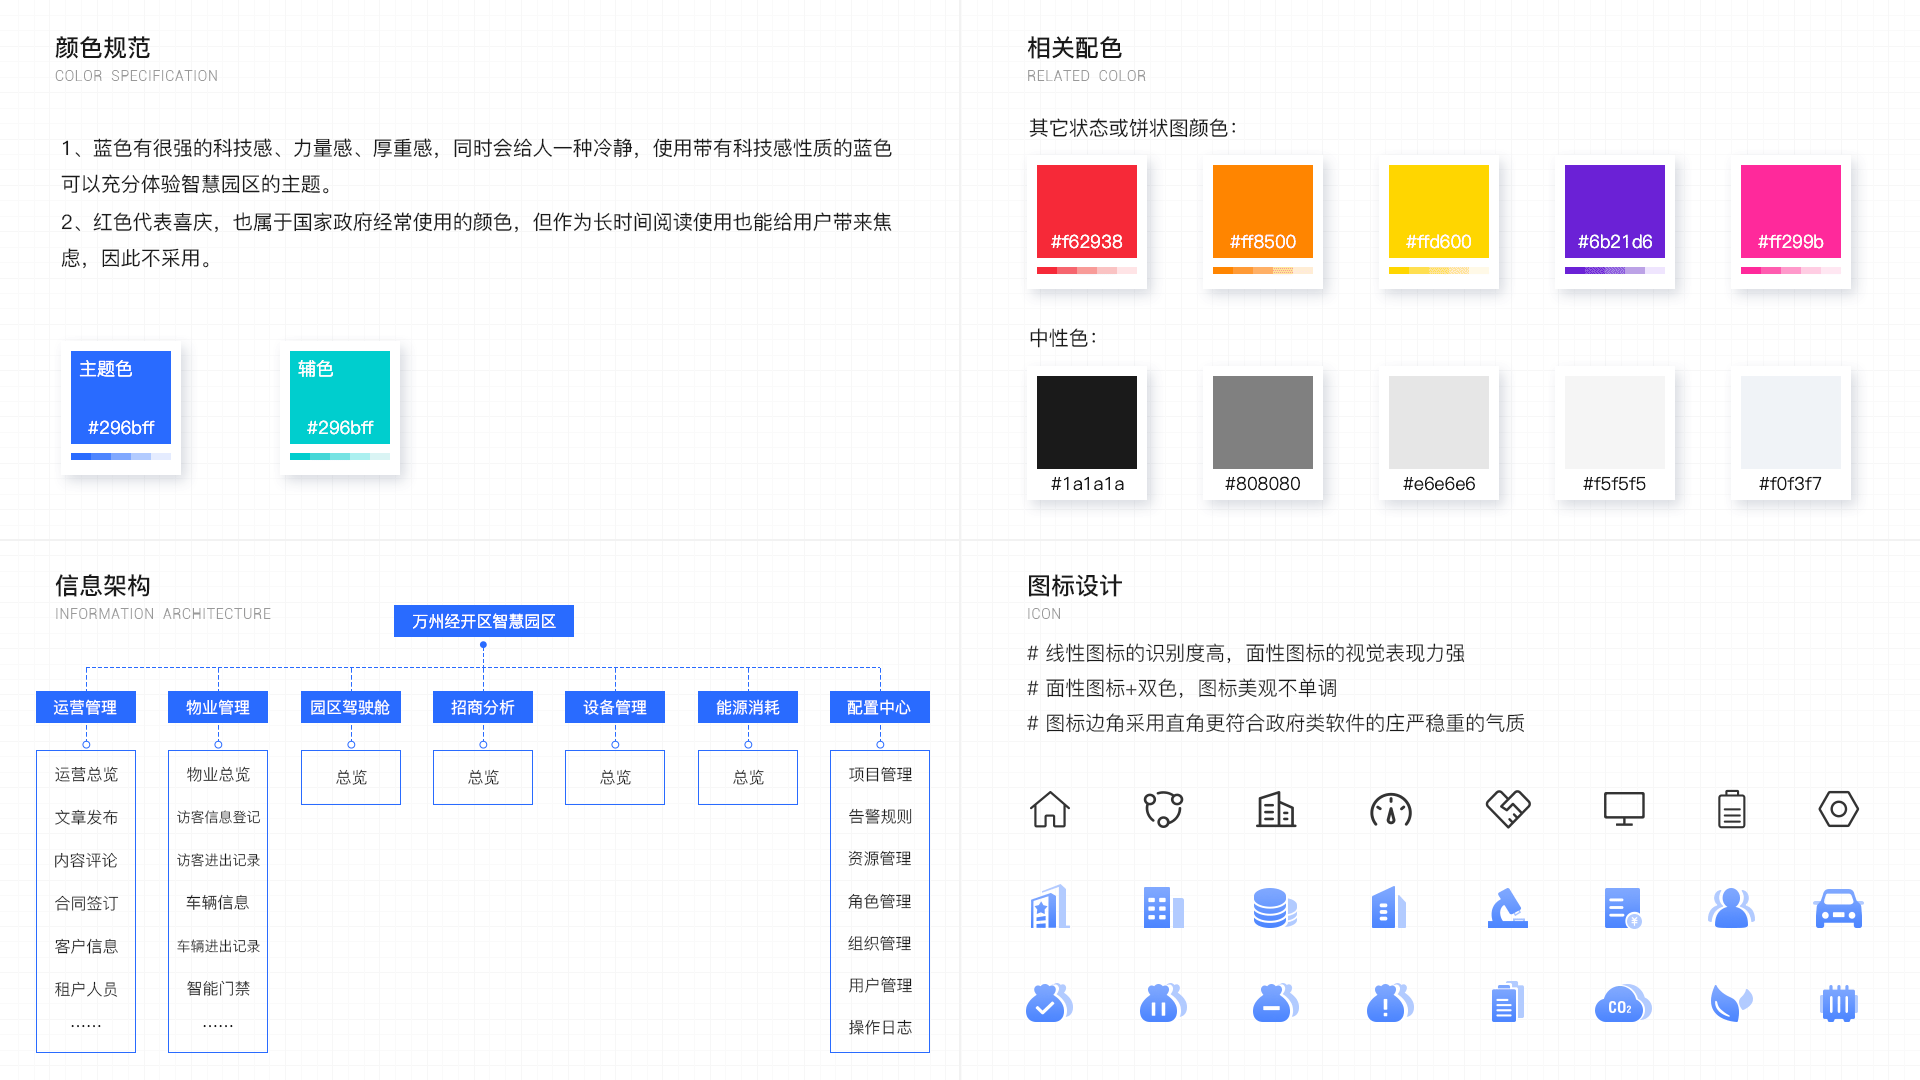The height and width of the screenshot is (1080, 1920).
Task: Pick the purple #6b21d6 swatch
Action: pyautogui.click(x=1615, y=211)
